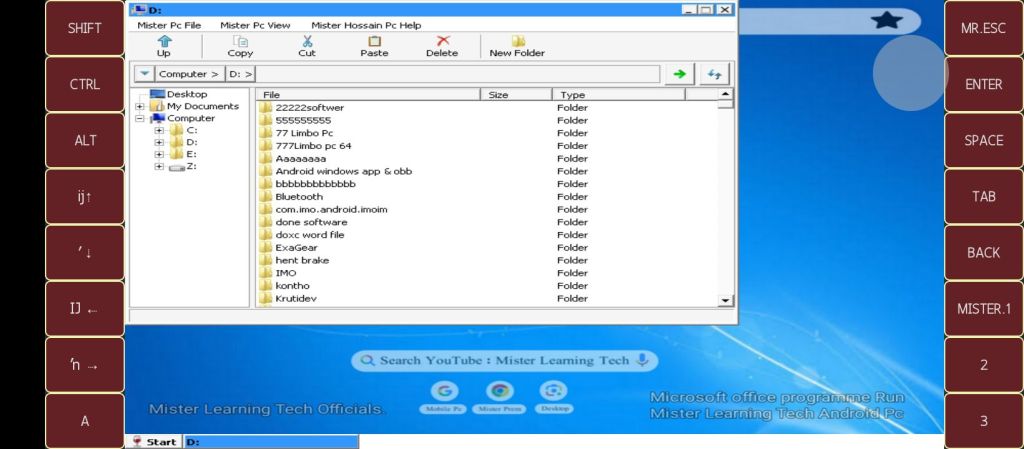Screen dimensions: 1024x449
Task: Click the Cut scissors icon
Action: 307,42
